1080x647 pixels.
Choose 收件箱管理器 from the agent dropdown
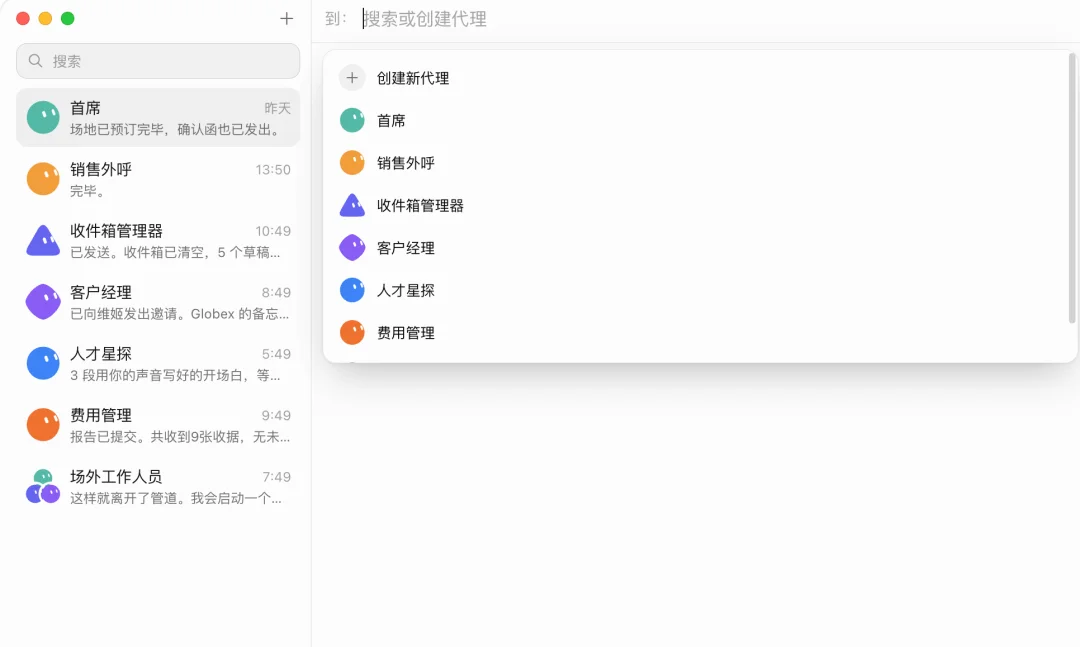[x=696, y=205]
